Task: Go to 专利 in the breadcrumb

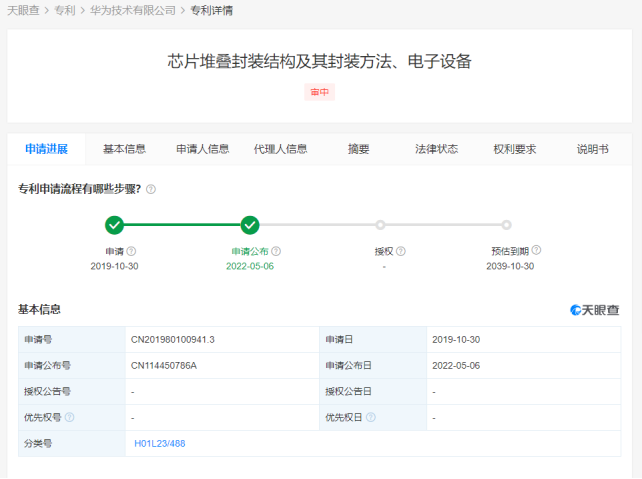Action: click(x=65, y=10)
